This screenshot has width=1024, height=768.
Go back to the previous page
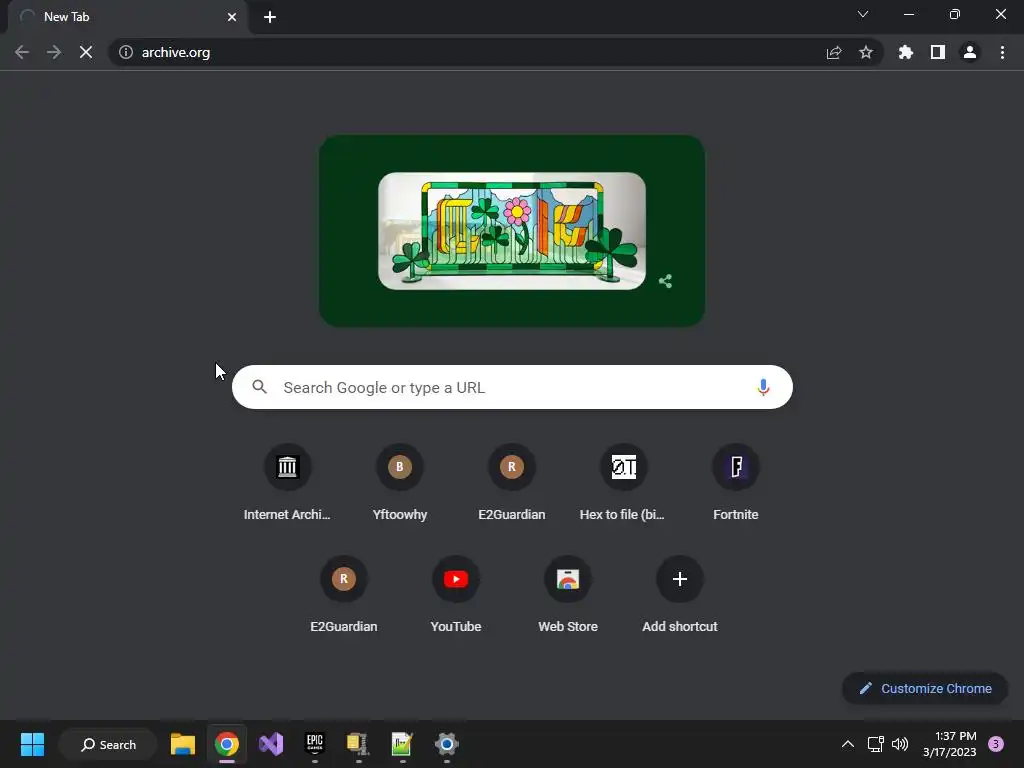pyautogui.click(x=22, y=52)
